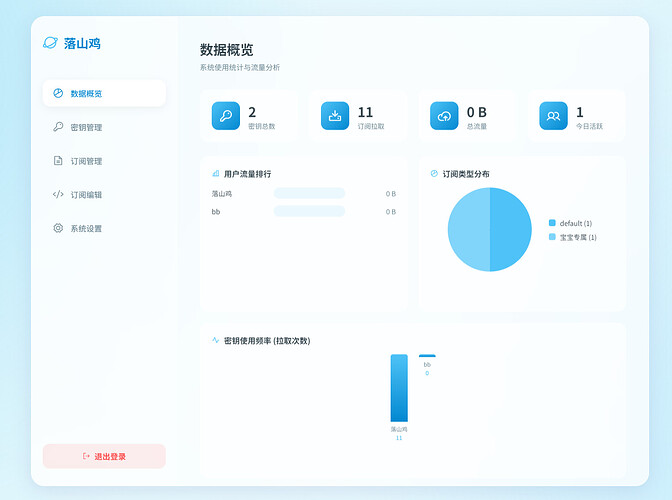Click the 0 B value on the bb row
This screenshot has width=672, height=500.
(390, 212)
